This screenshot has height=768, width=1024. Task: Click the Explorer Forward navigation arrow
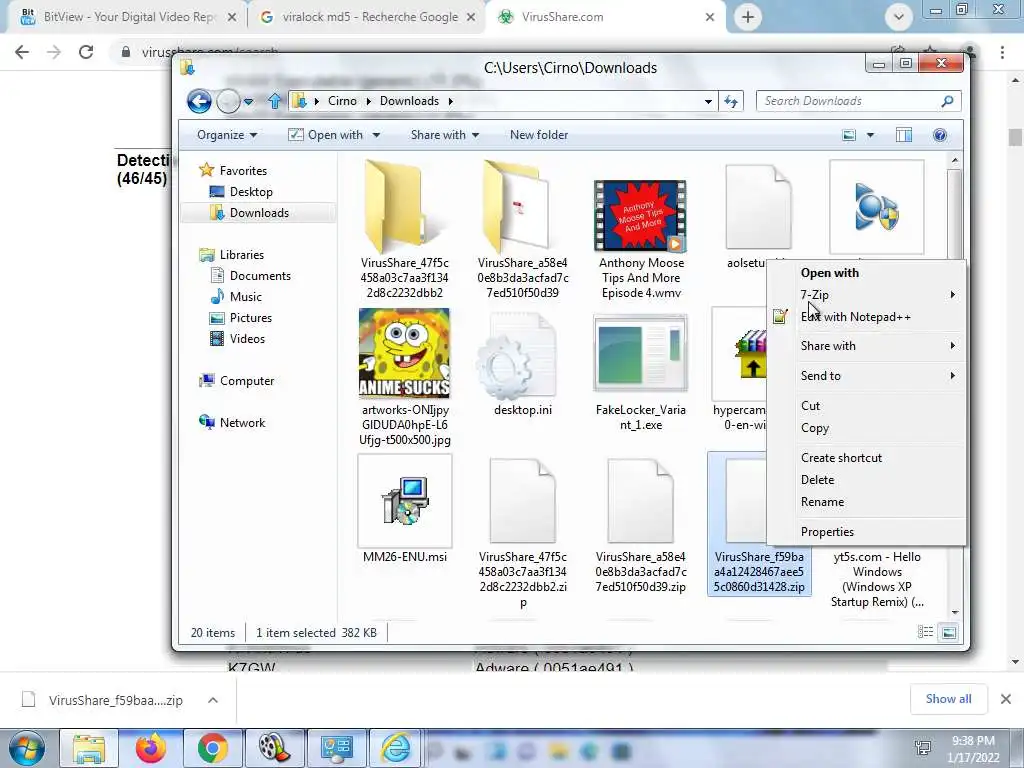228,101
